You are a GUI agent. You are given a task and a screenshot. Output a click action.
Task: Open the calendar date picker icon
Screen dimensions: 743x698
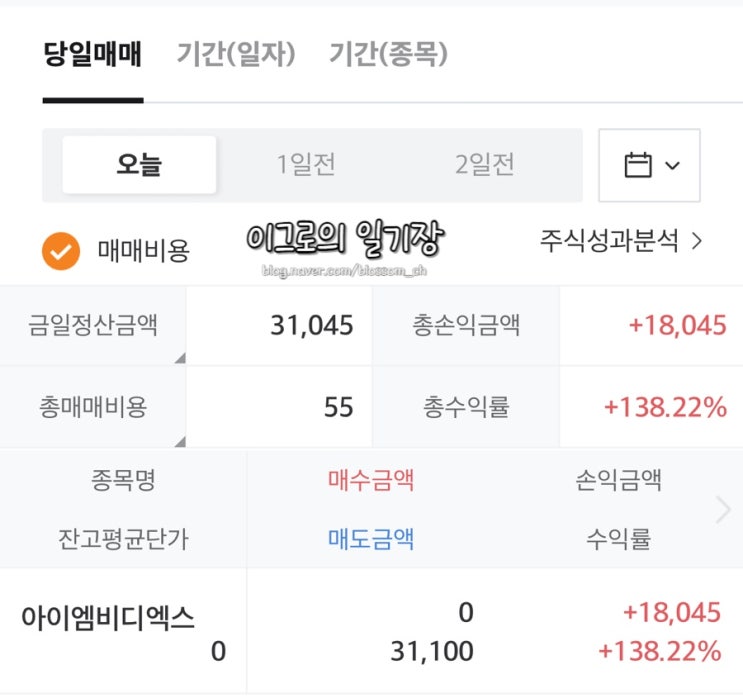[x=637, y=165]
